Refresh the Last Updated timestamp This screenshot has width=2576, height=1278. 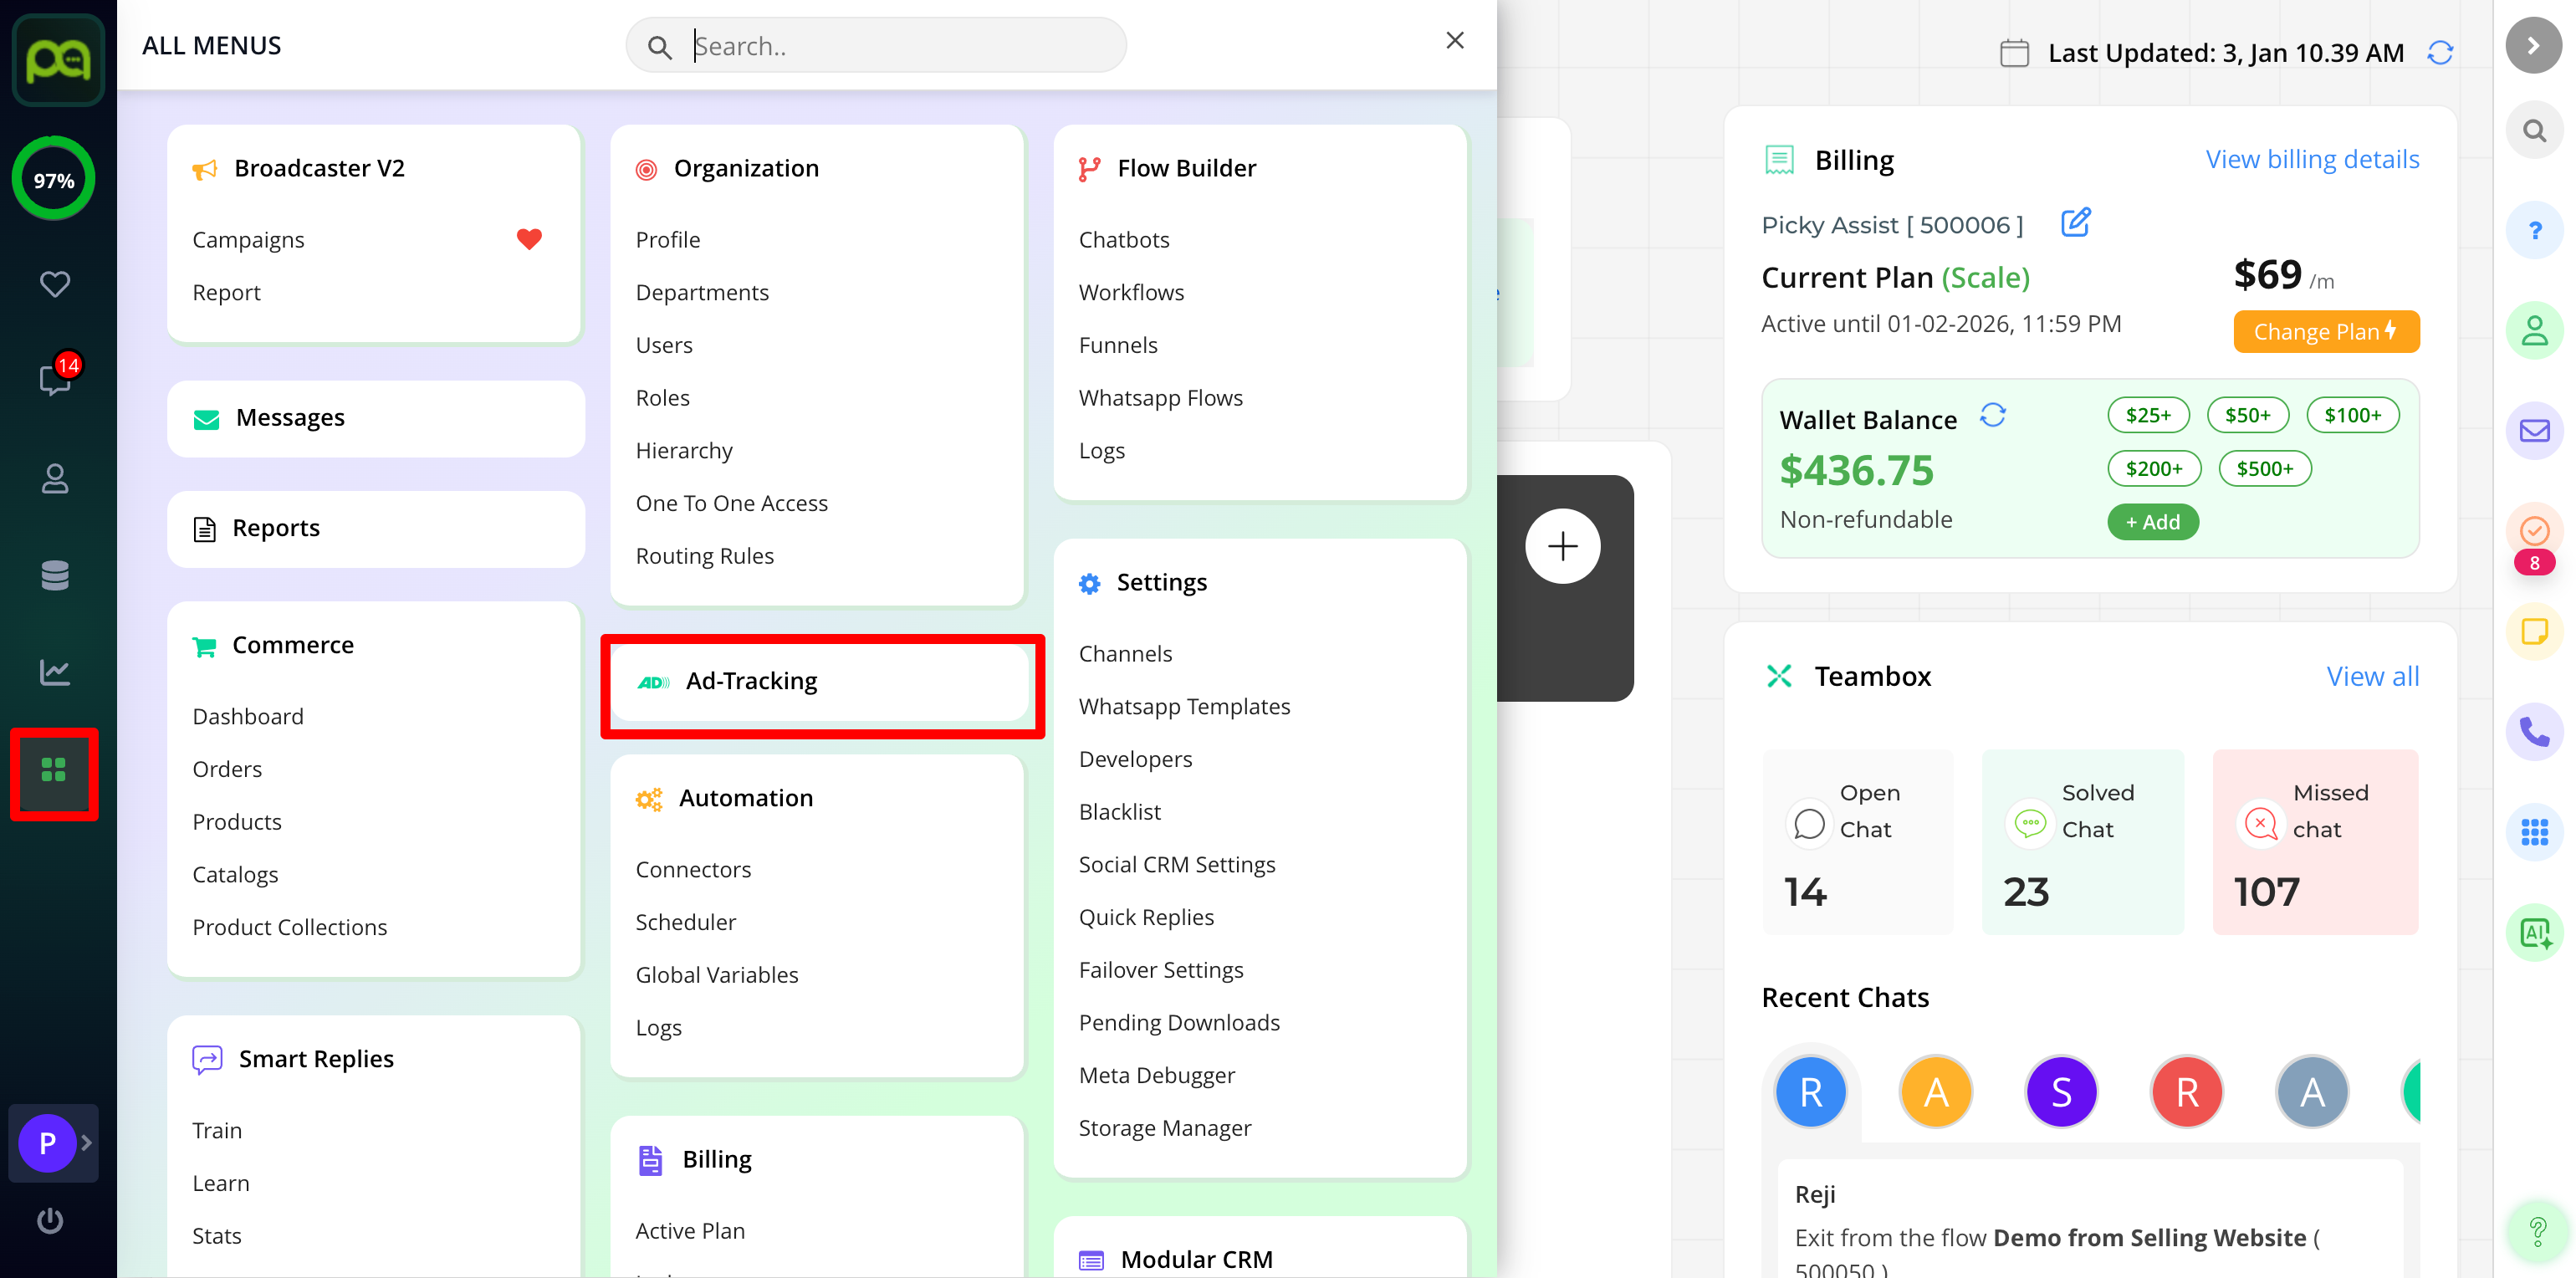pyautogui.click(x=2440, y=52)
